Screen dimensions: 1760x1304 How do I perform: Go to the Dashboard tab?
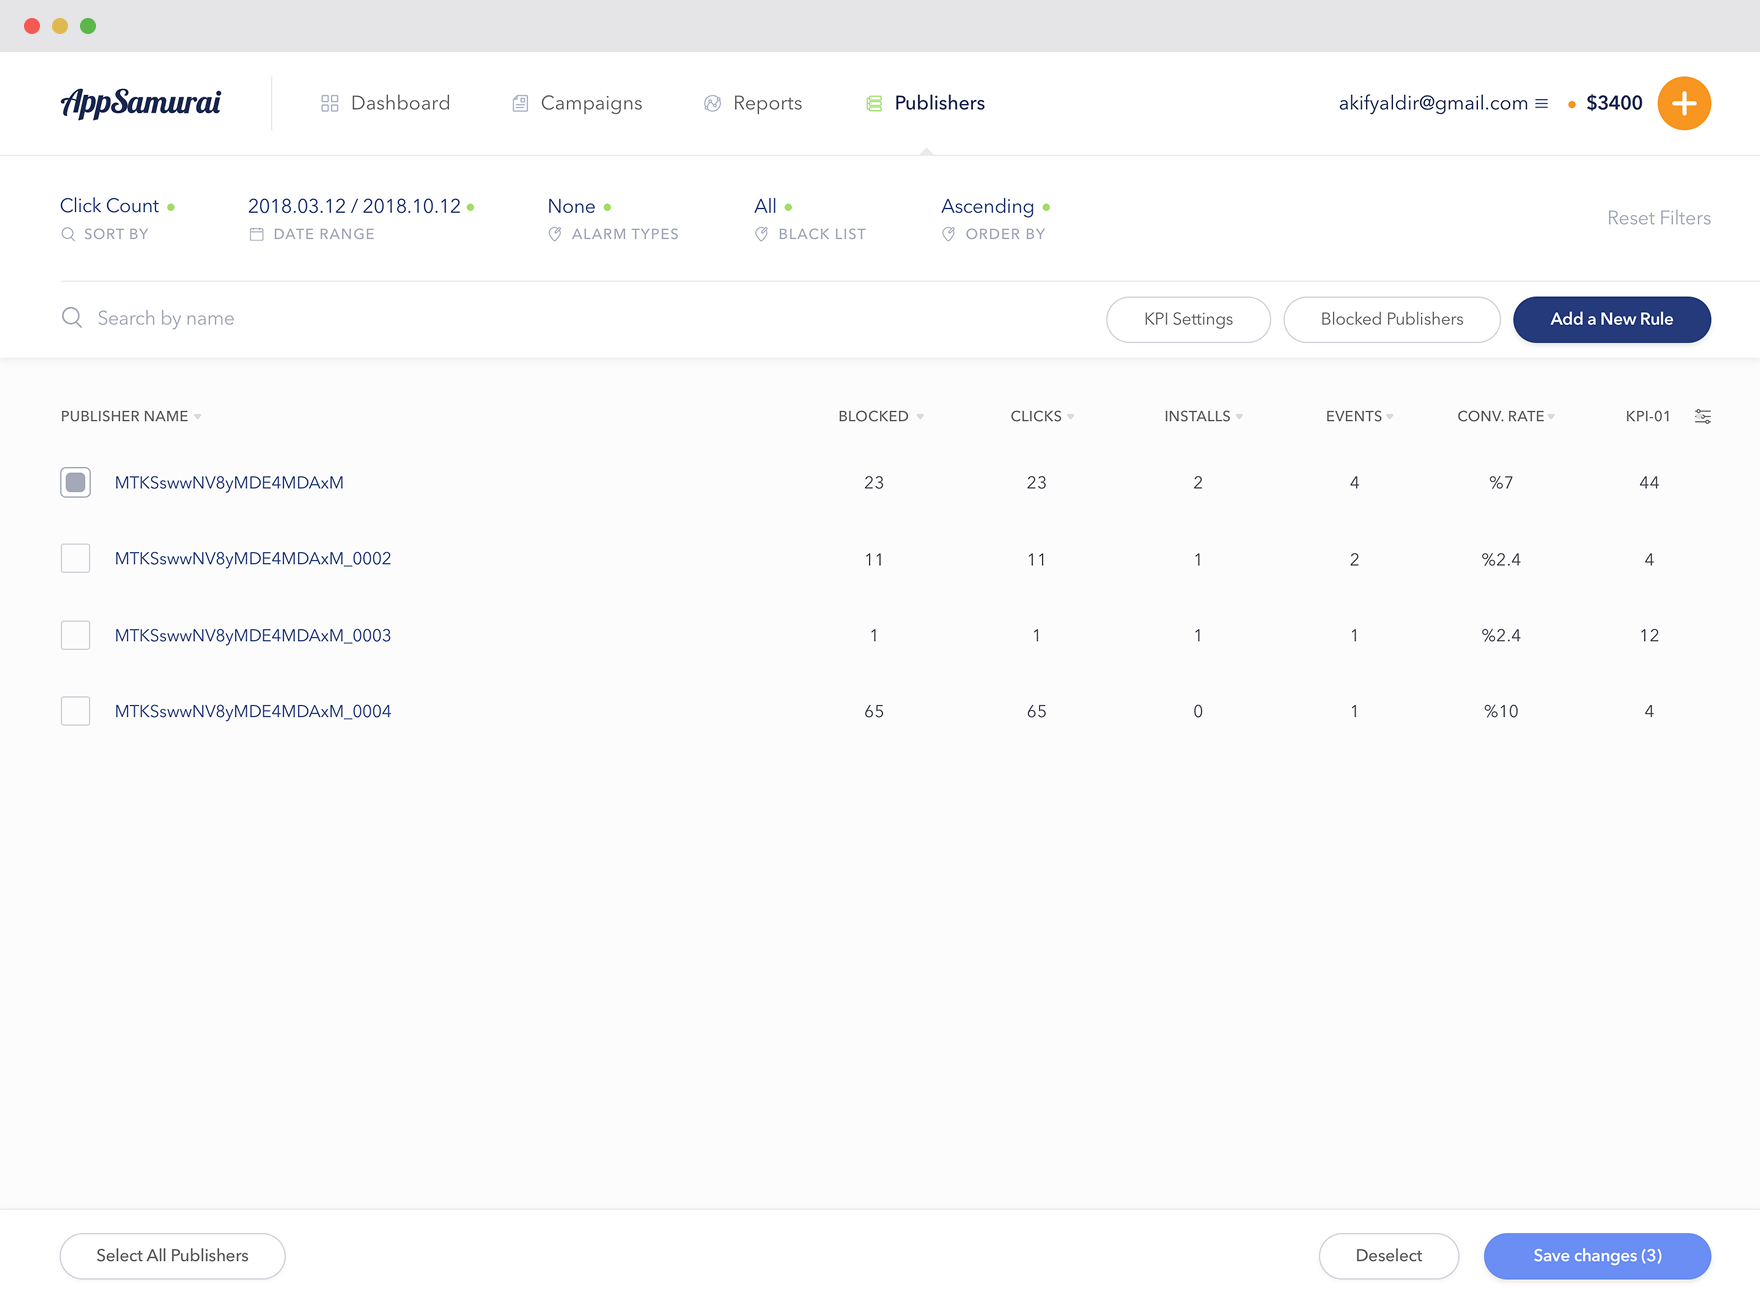[385, 103]
